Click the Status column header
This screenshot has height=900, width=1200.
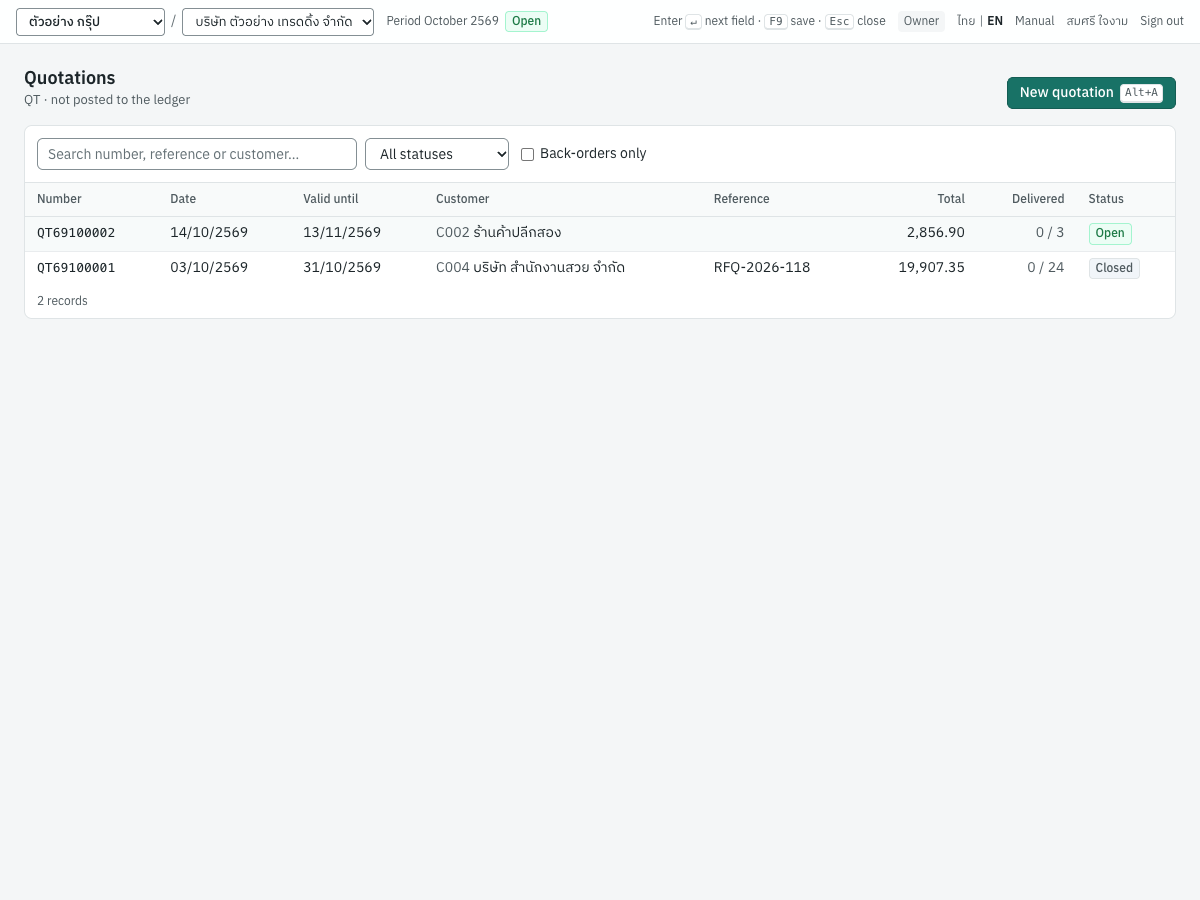pos(1106,199)
